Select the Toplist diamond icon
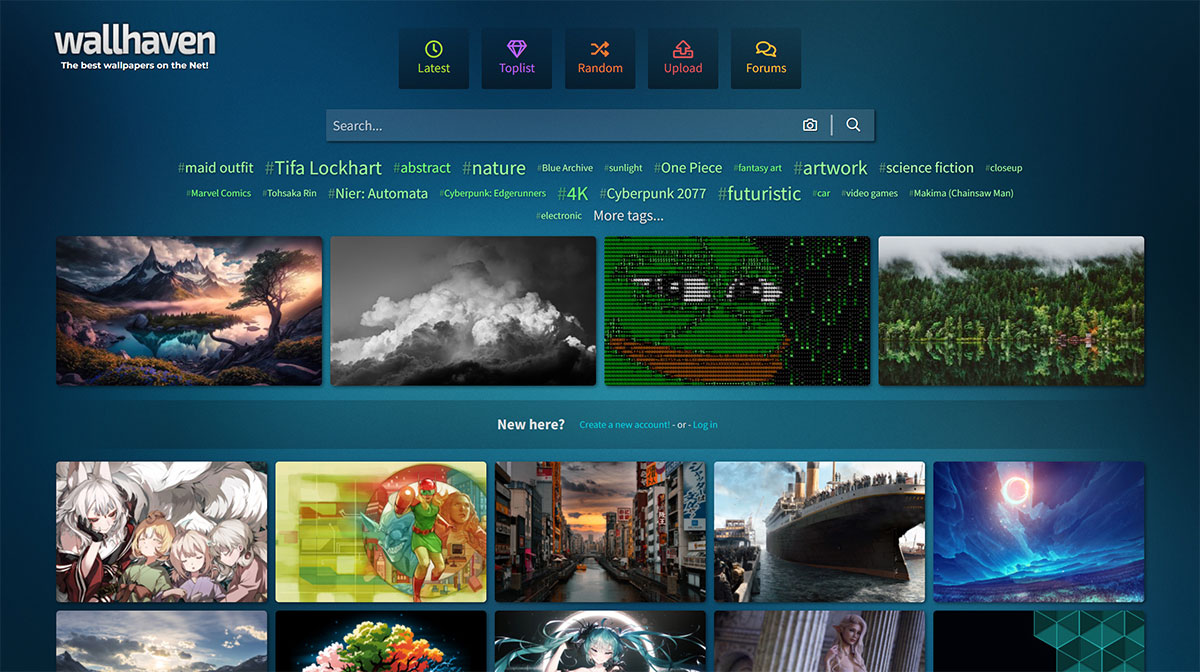This screenshot has width=1200, height=672. (x=516, y=48)
